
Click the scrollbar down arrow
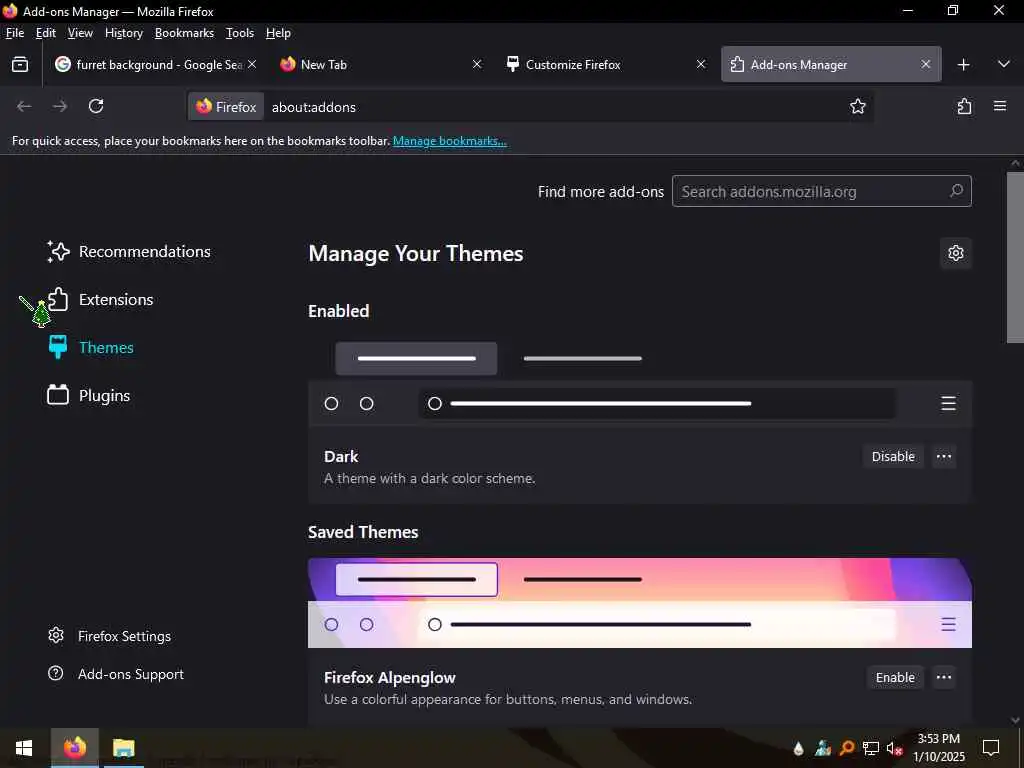(x=1015, y=720)
